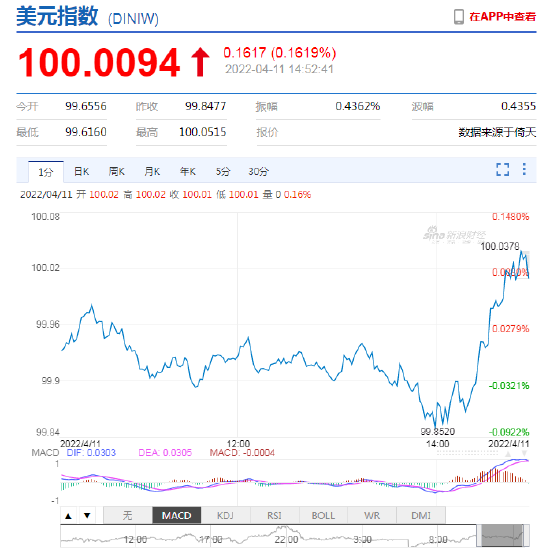Switch to the 月K tab

tap(152, 172)
